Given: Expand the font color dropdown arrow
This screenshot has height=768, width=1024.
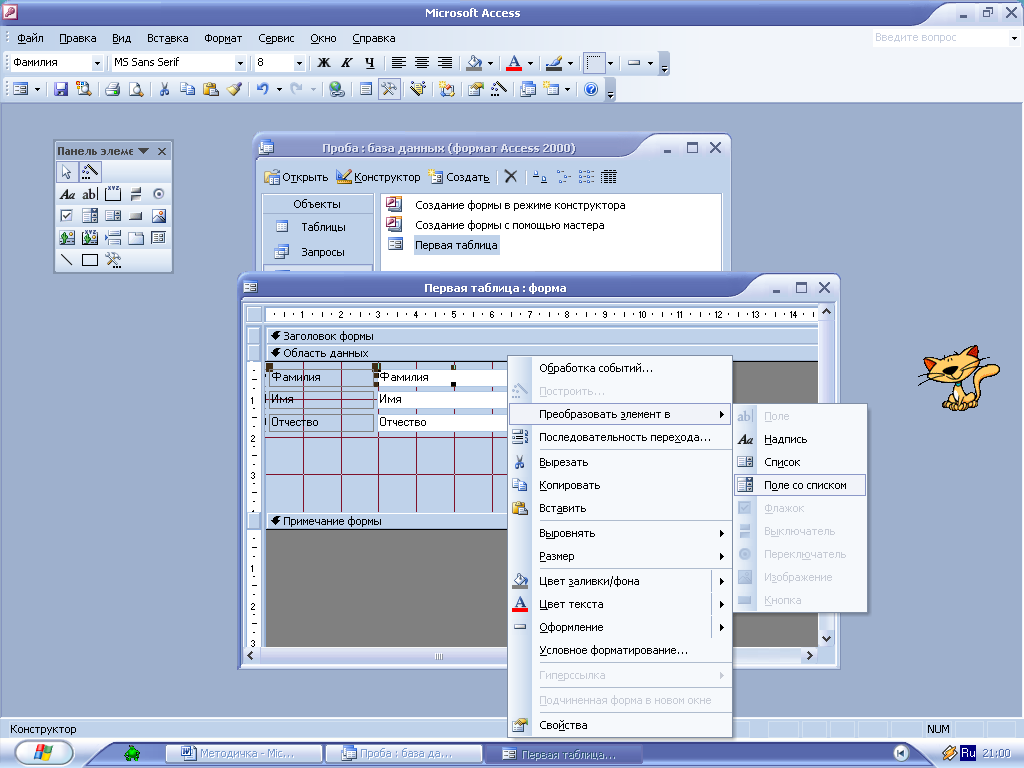Looking at the screenshot, I should point(530,63).
